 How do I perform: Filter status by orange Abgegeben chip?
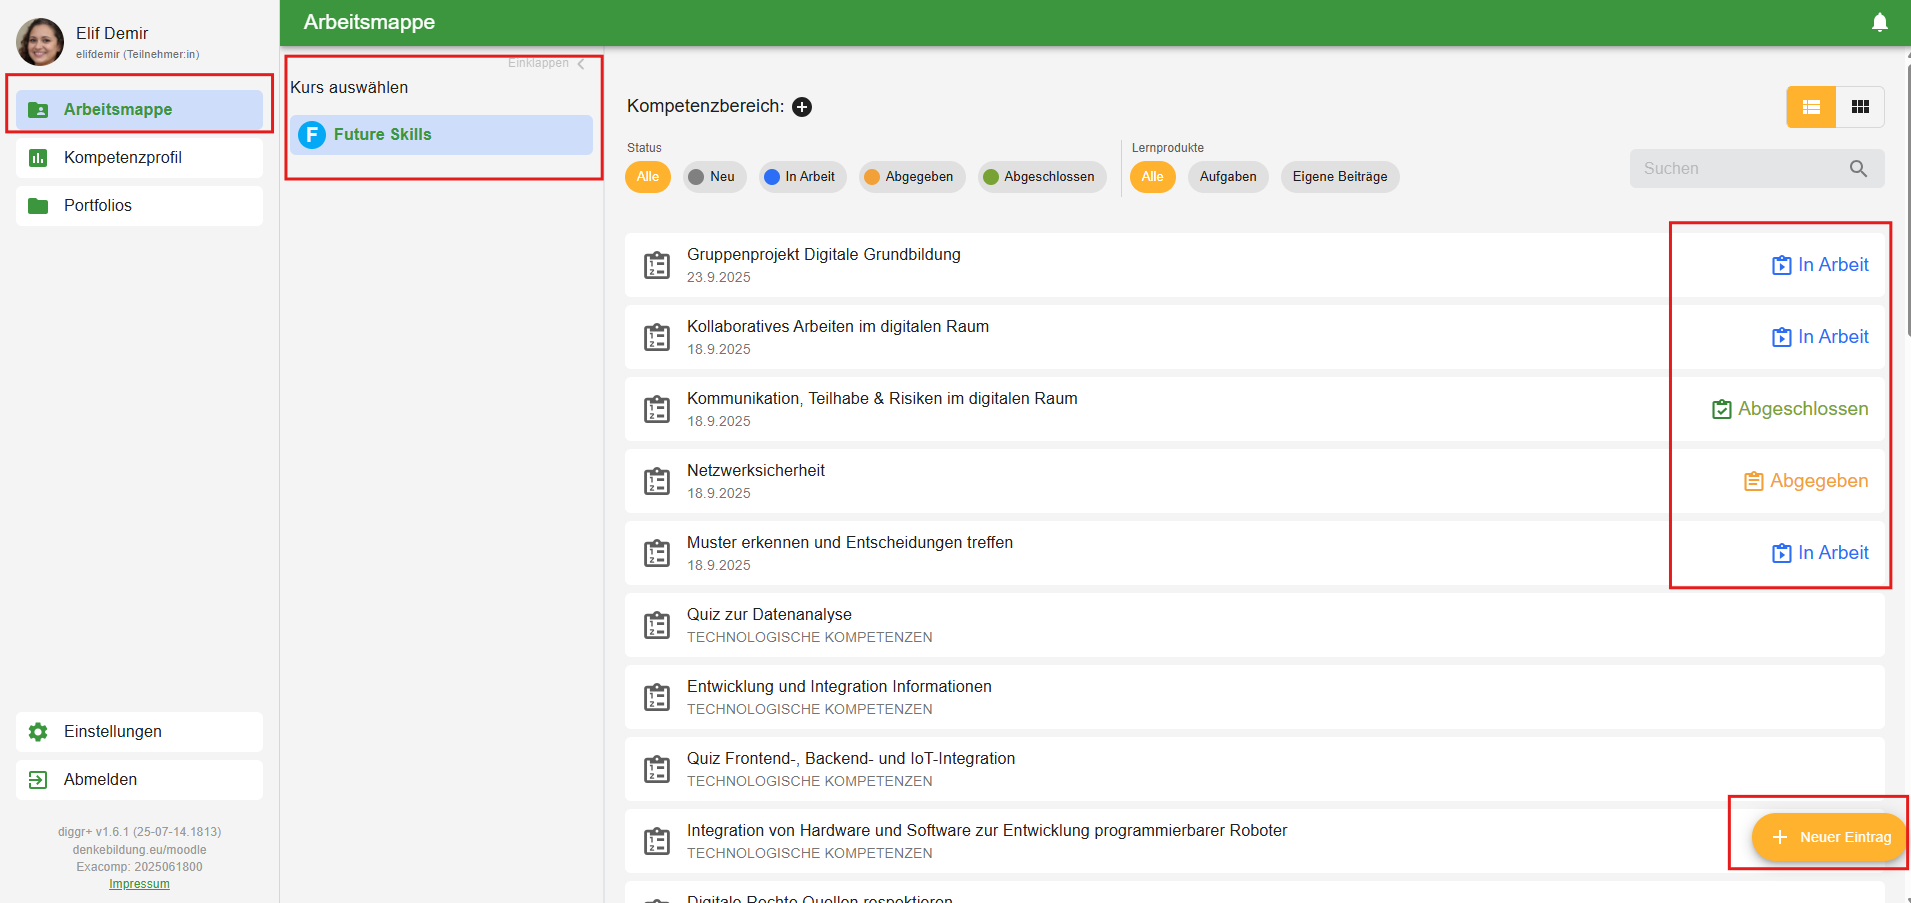(910, 177)
